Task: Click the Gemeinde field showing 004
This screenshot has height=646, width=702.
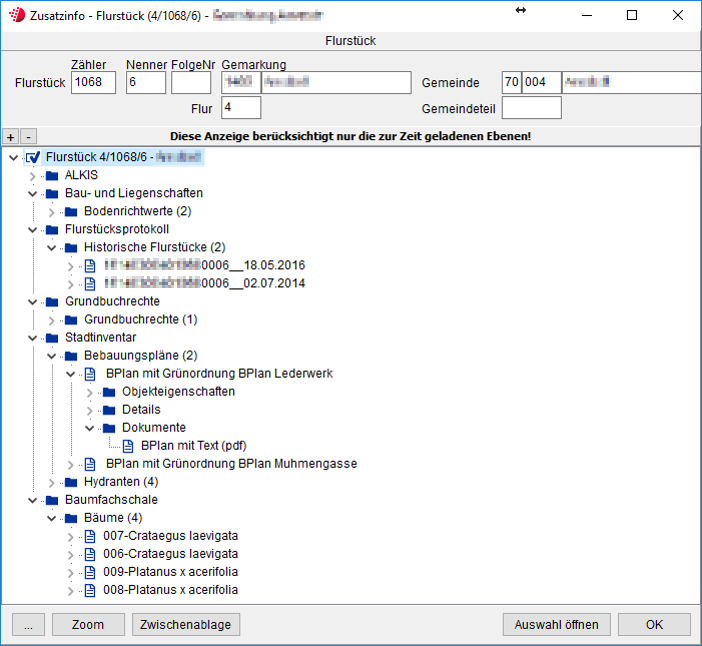Action: click(x=542, y=82)
